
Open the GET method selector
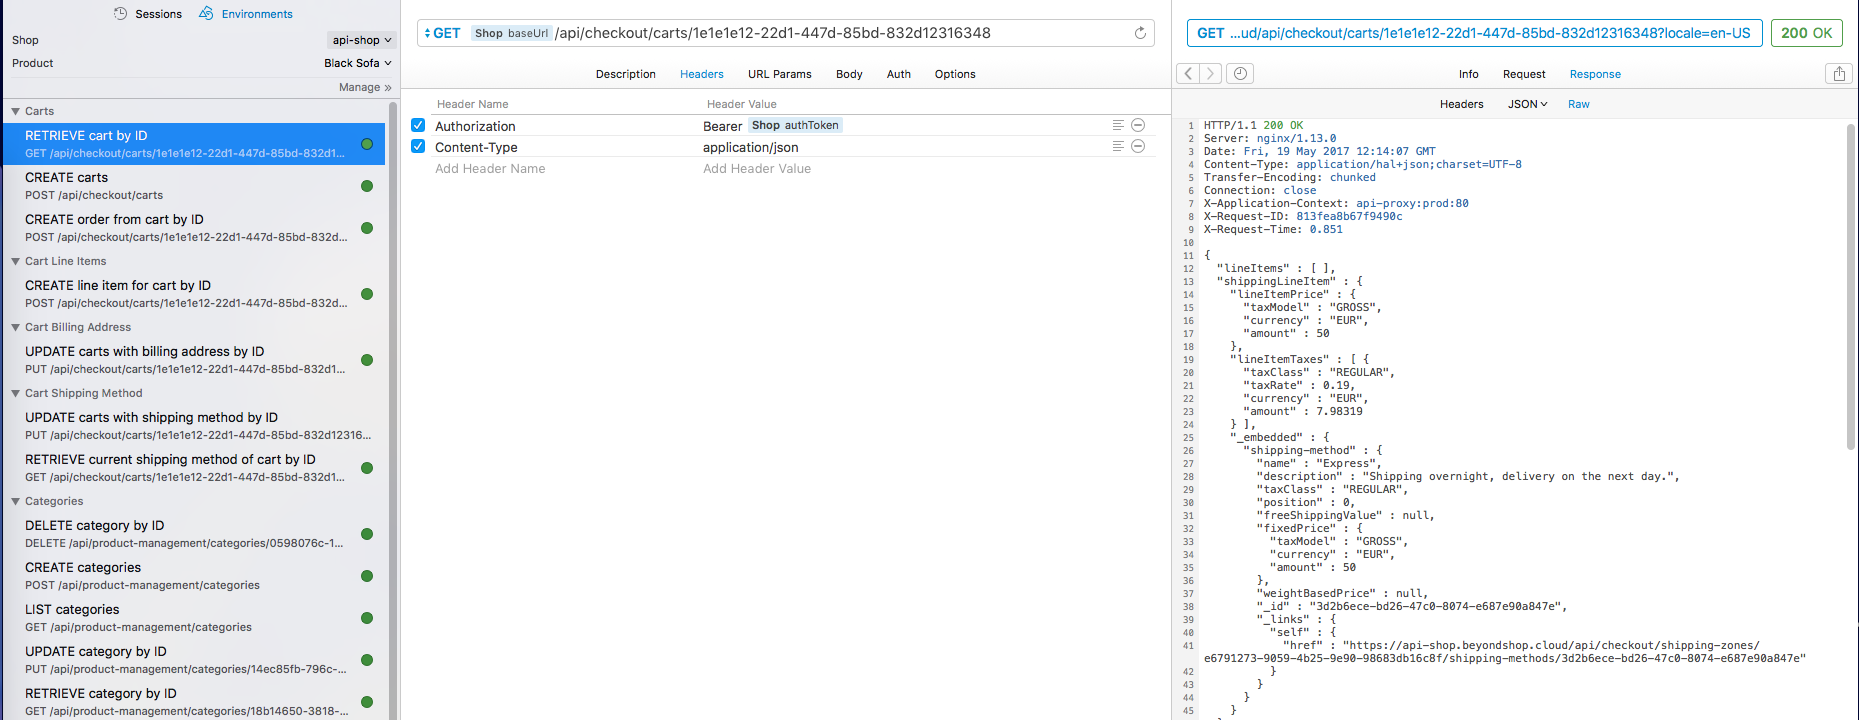point(442,33)
